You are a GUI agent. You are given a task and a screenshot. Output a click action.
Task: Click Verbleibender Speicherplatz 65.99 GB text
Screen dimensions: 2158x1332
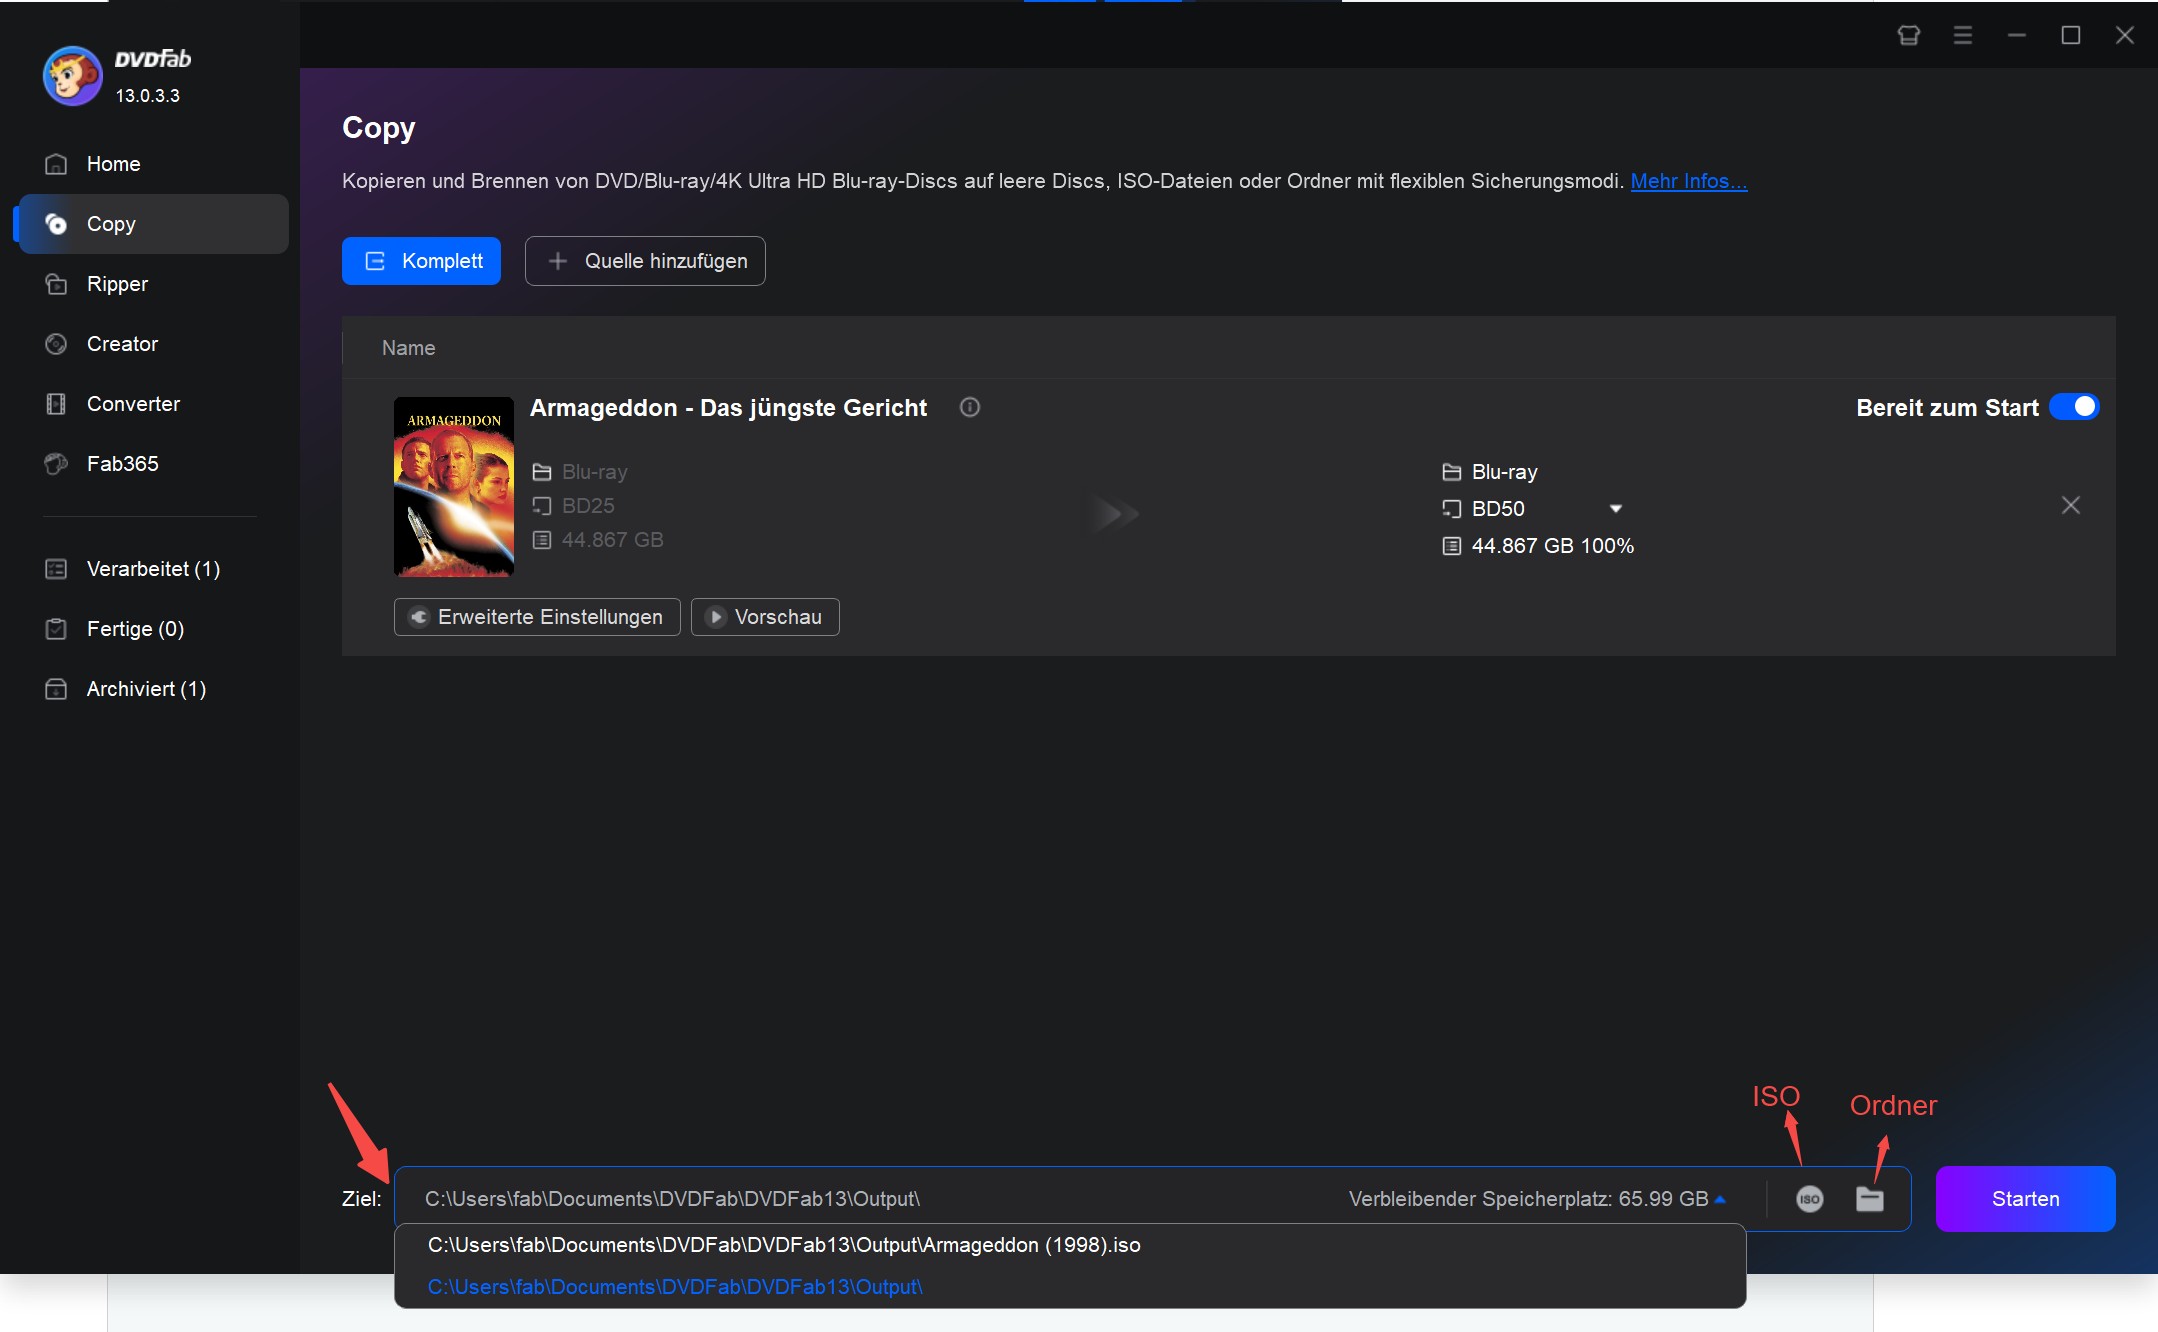click(x=1528, y=1199)
